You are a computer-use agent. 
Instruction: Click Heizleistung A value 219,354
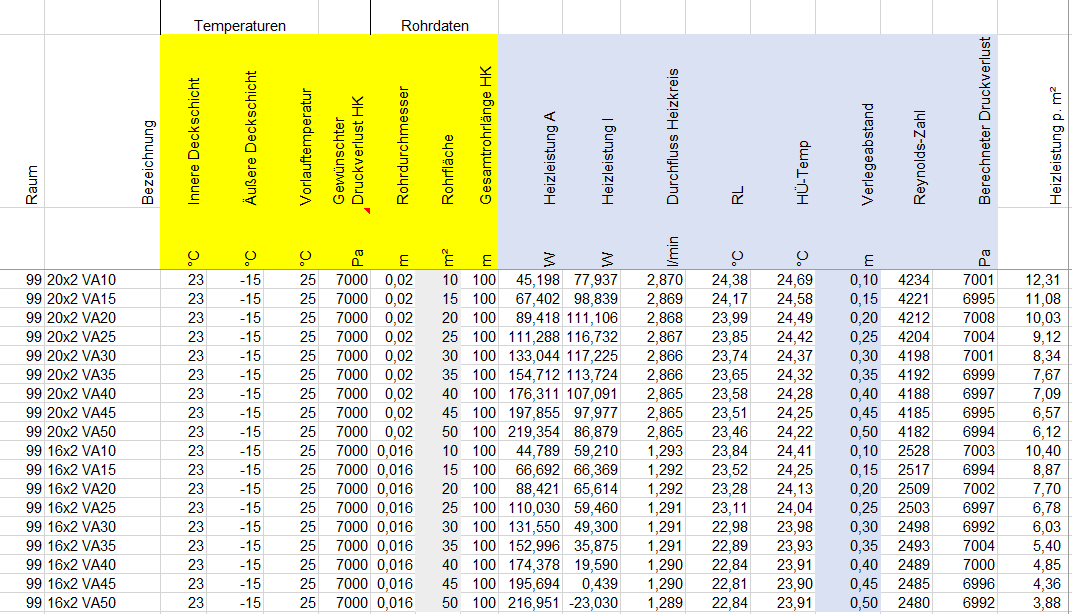(531, 432)
